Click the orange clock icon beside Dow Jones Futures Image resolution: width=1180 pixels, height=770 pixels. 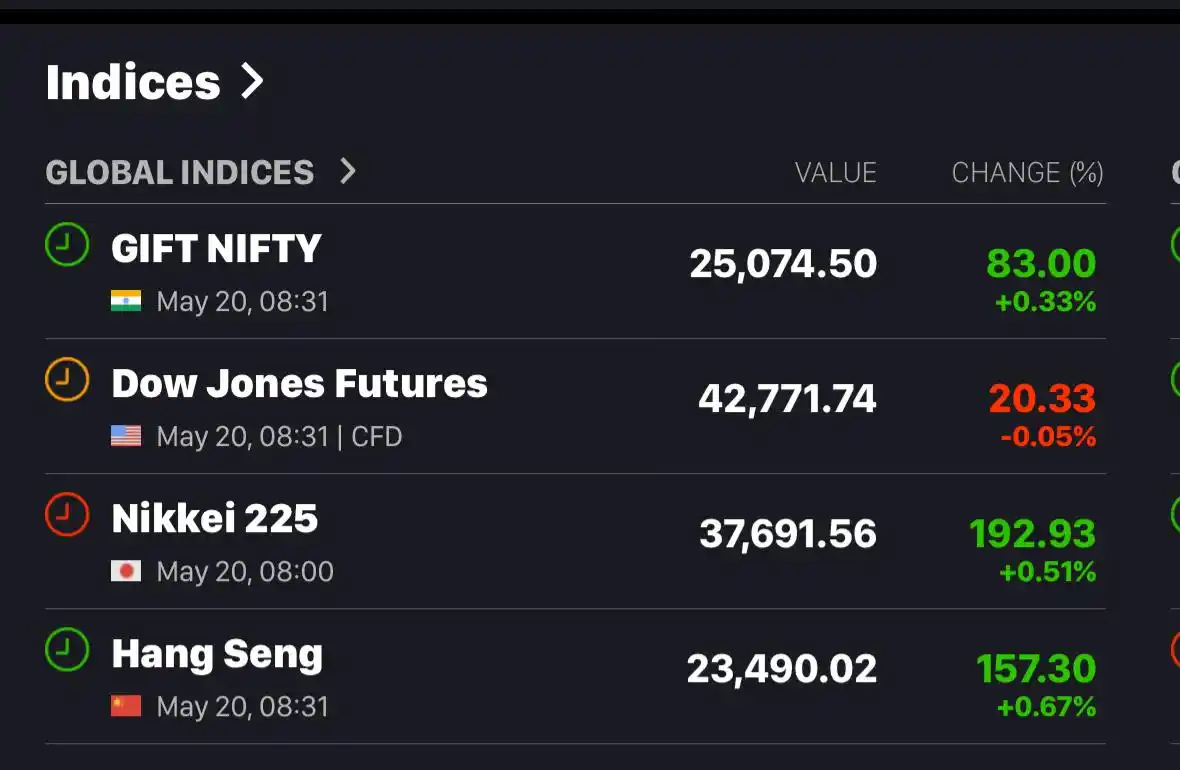[x=67, y=379]
